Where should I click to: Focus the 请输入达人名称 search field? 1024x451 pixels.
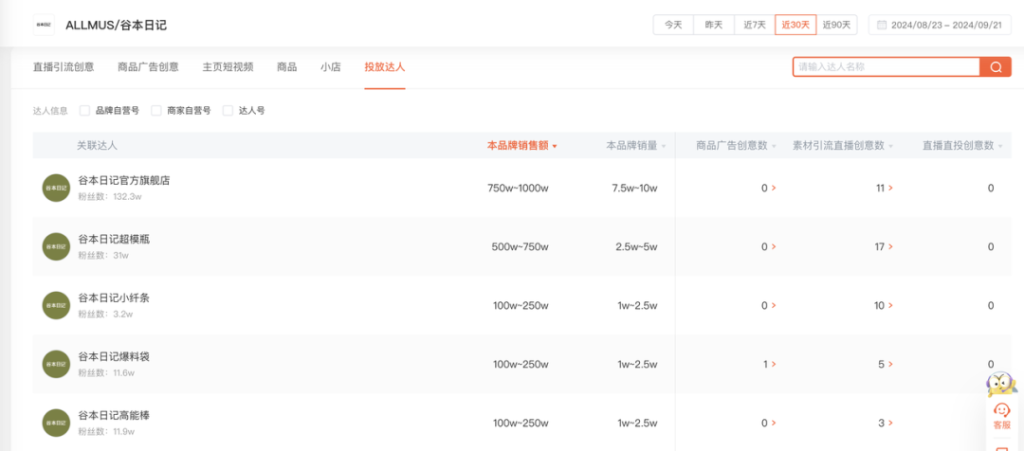point(886,67)
